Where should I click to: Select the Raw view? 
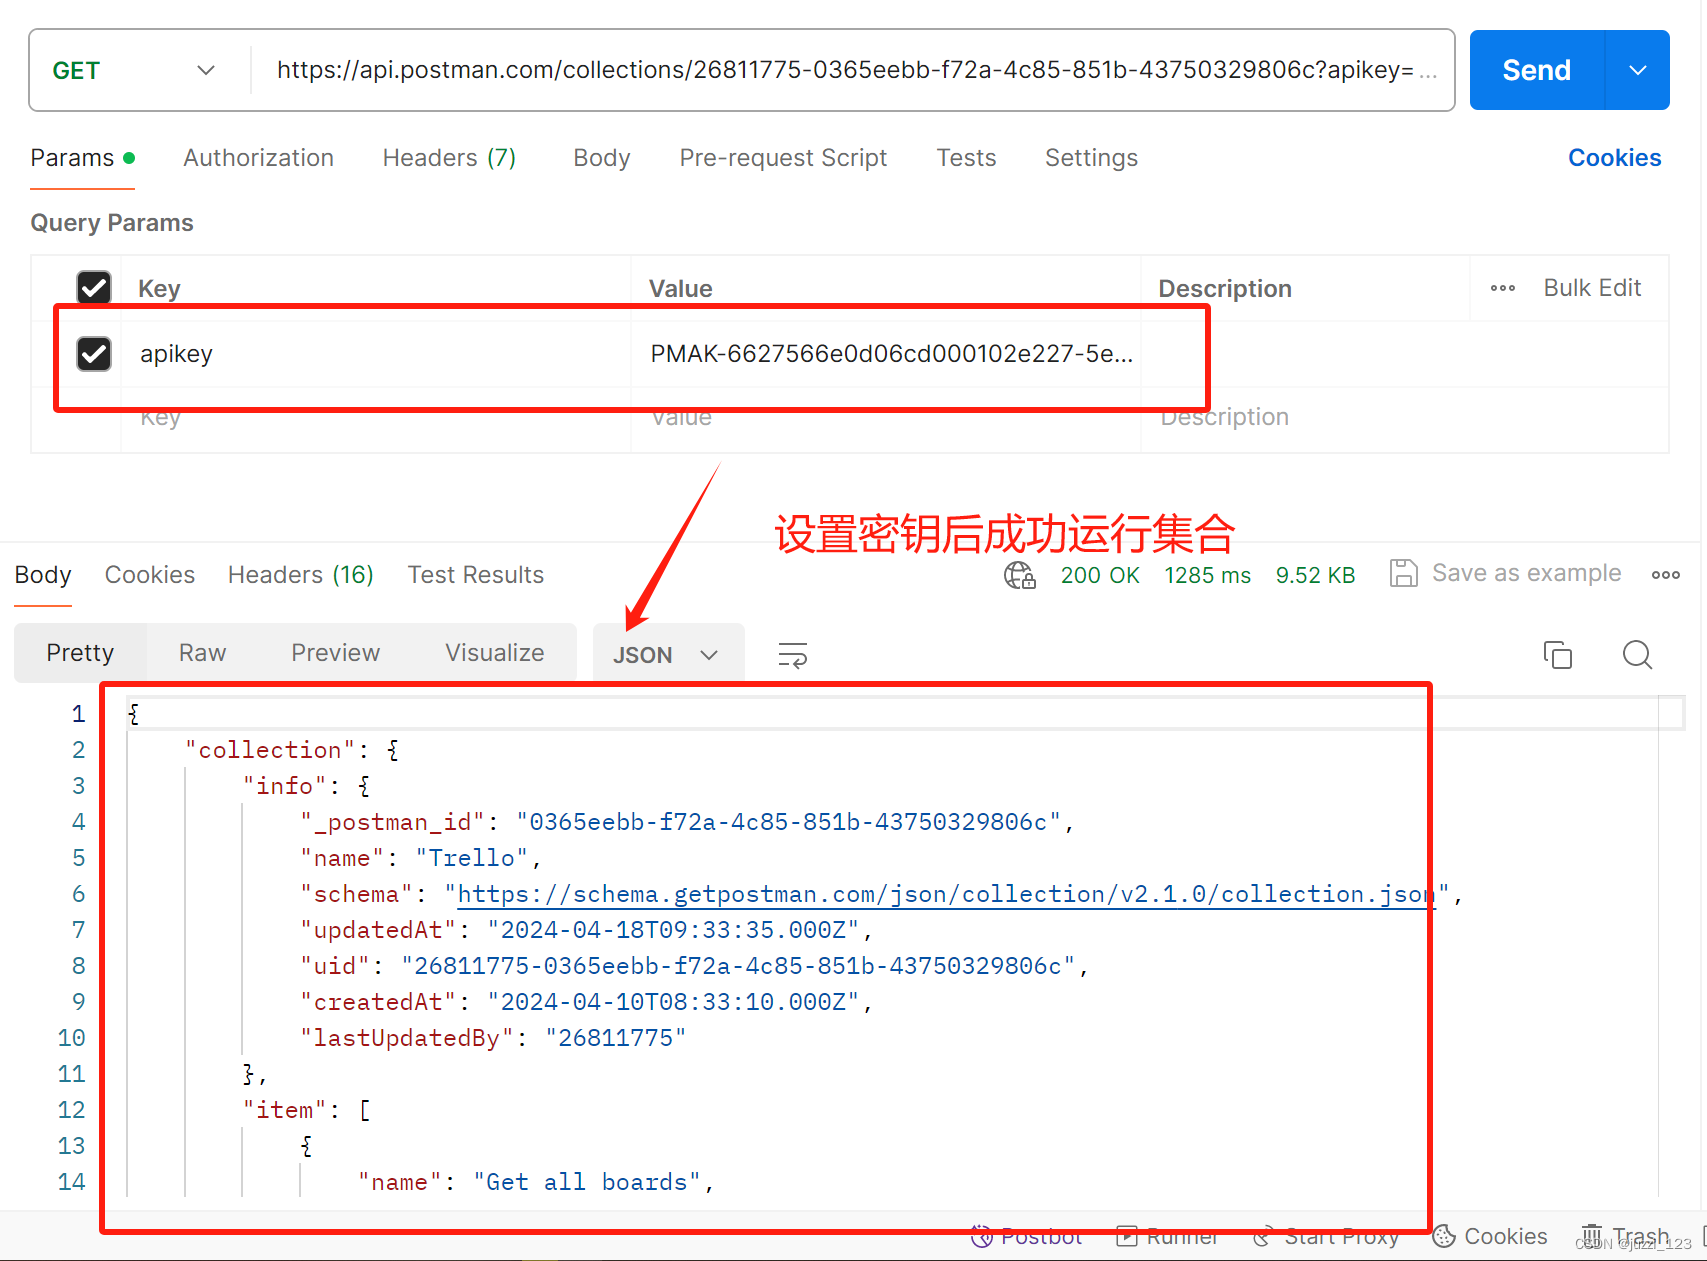point(202,653)
